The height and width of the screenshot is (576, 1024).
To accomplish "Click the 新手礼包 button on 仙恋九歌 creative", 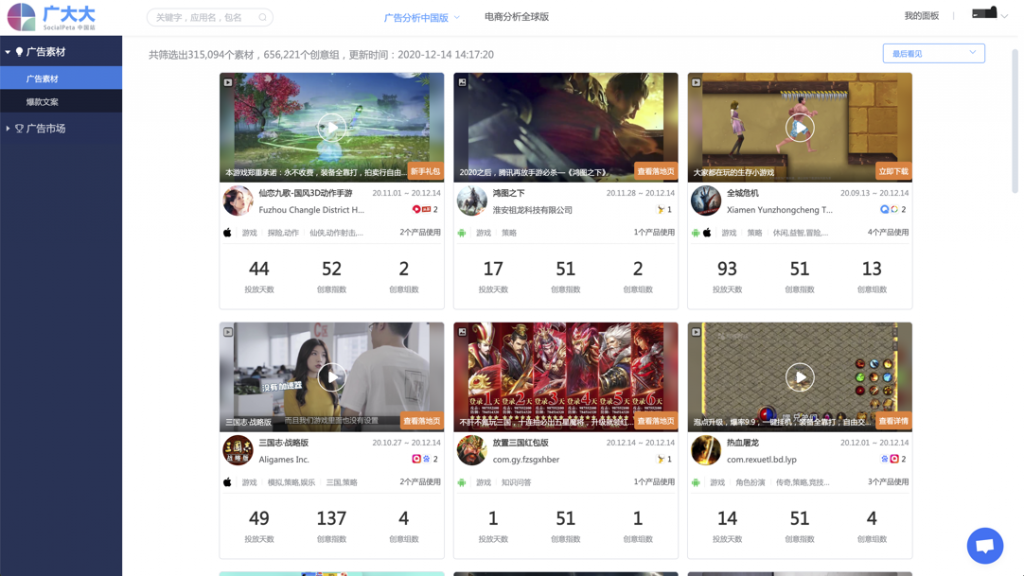I will [x=425, y=172].
